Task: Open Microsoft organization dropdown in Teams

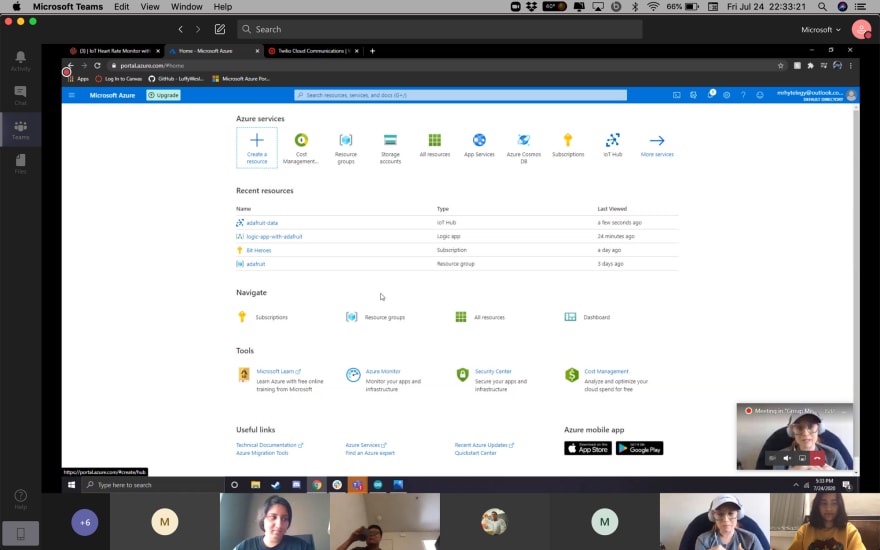Action: (x=821, y=30)
